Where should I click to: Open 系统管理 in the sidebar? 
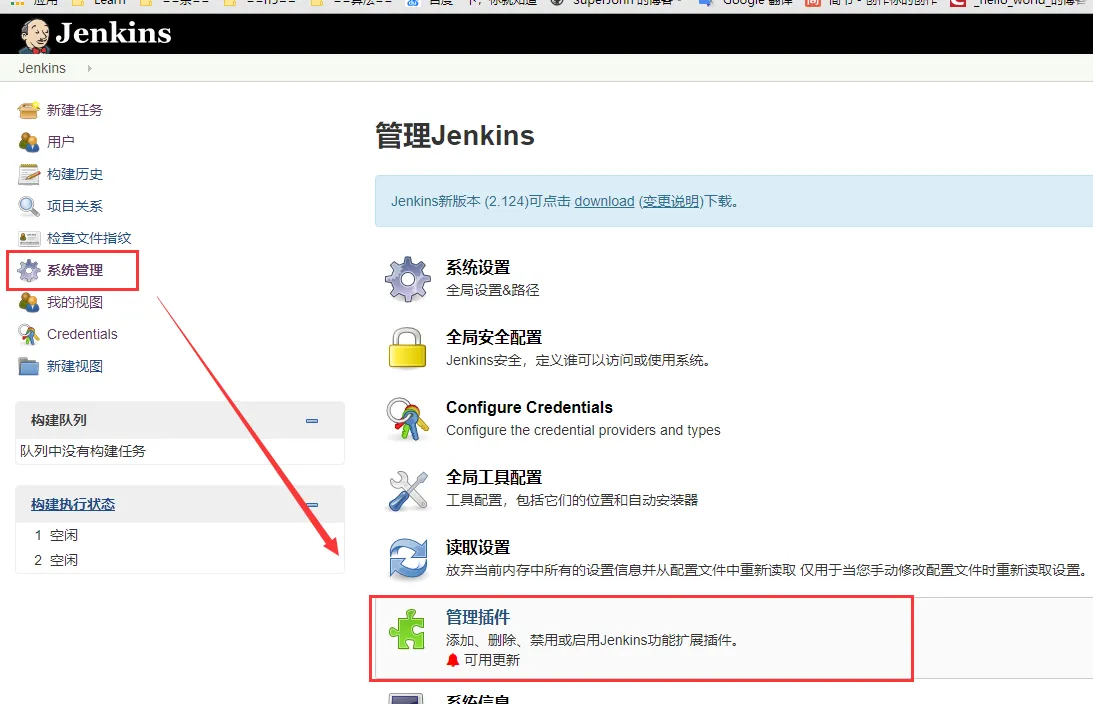[75, 270]
